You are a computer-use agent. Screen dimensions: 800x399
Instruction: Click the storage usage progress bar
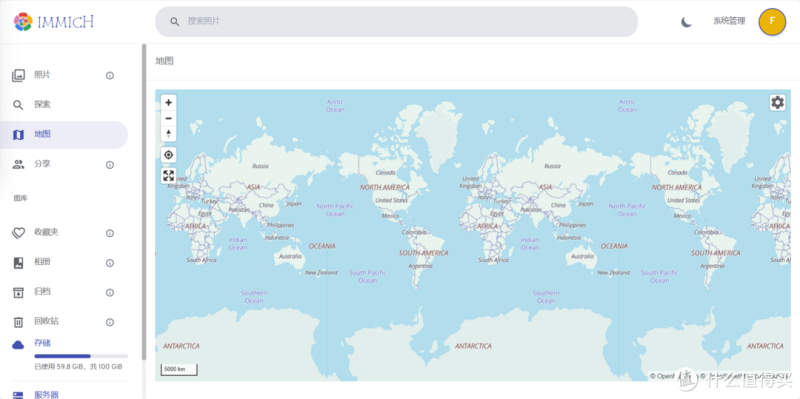click(81, 356)
